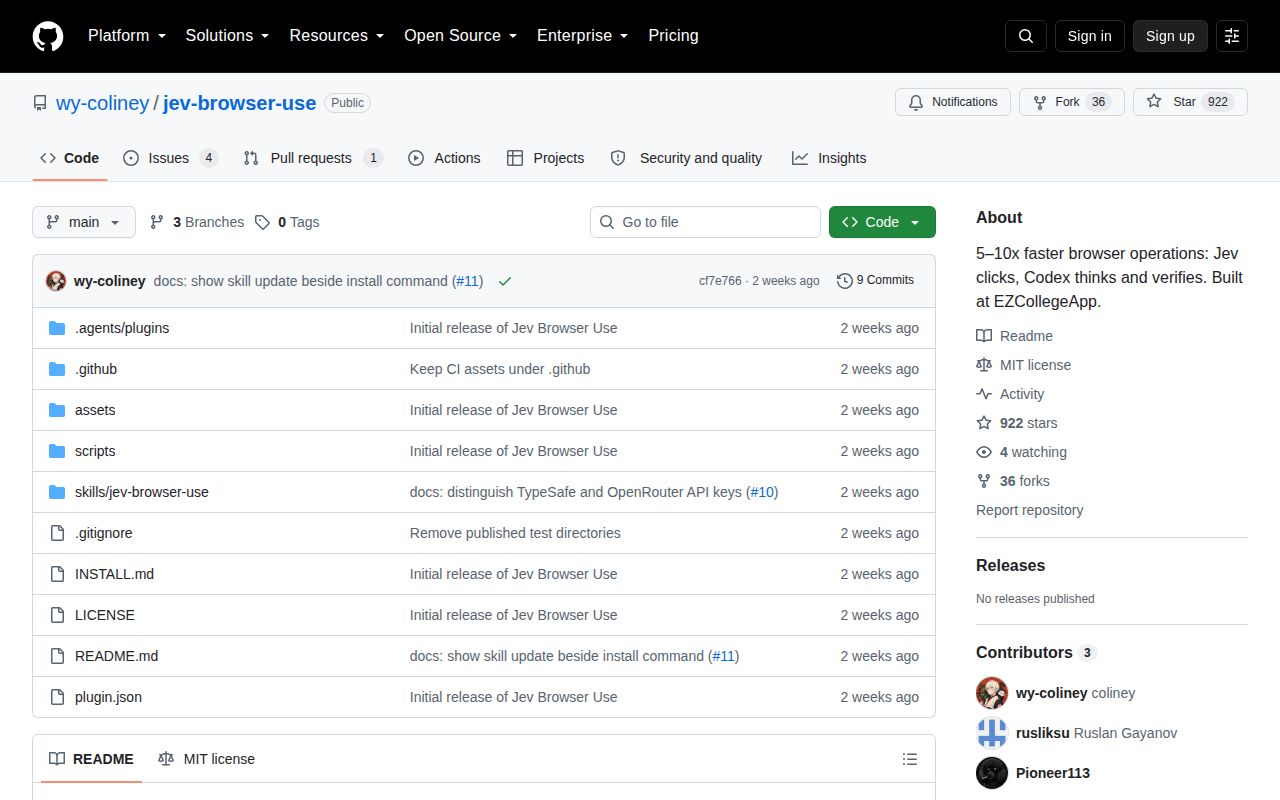Viewport: 1280px width, 800px height.
Task: Open the Pricing link in header
Action: coord(673,36)
